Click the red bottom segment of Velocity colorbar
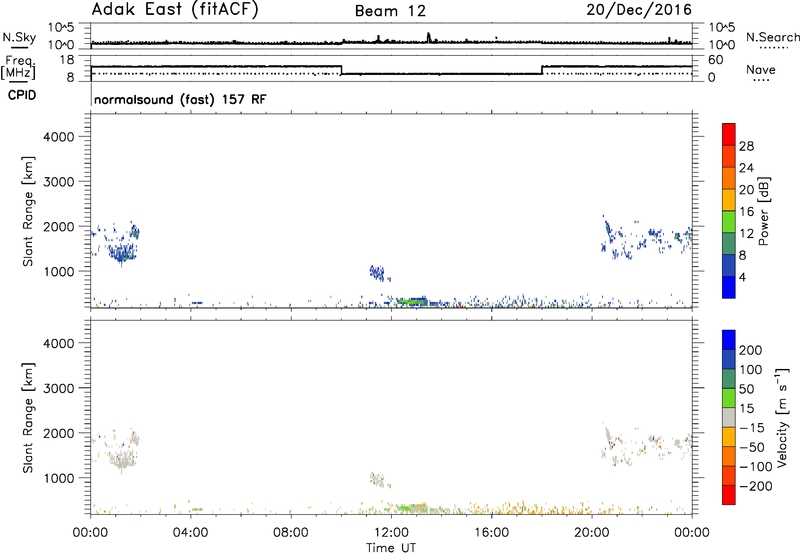The image size is (800, 554). click(x=729, y=495)
